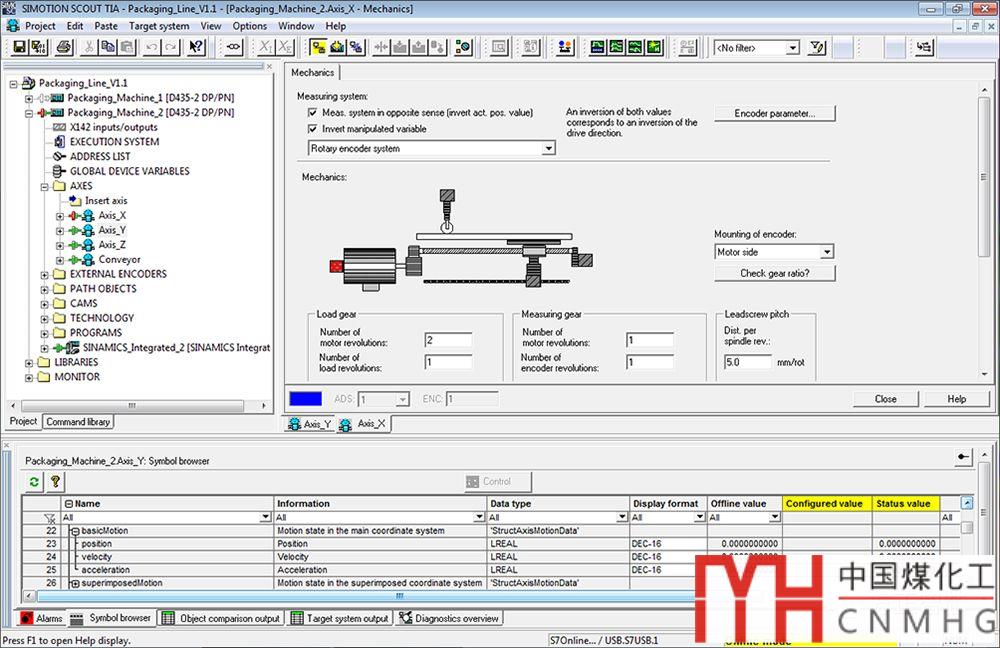Click the Encoder parameter... button
Viewport: 1000px width, 648px height.
774,114
